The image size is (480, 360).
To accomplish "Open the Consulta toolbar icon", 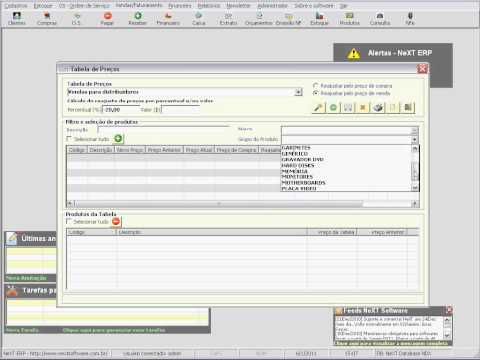I will pos(380,19).
